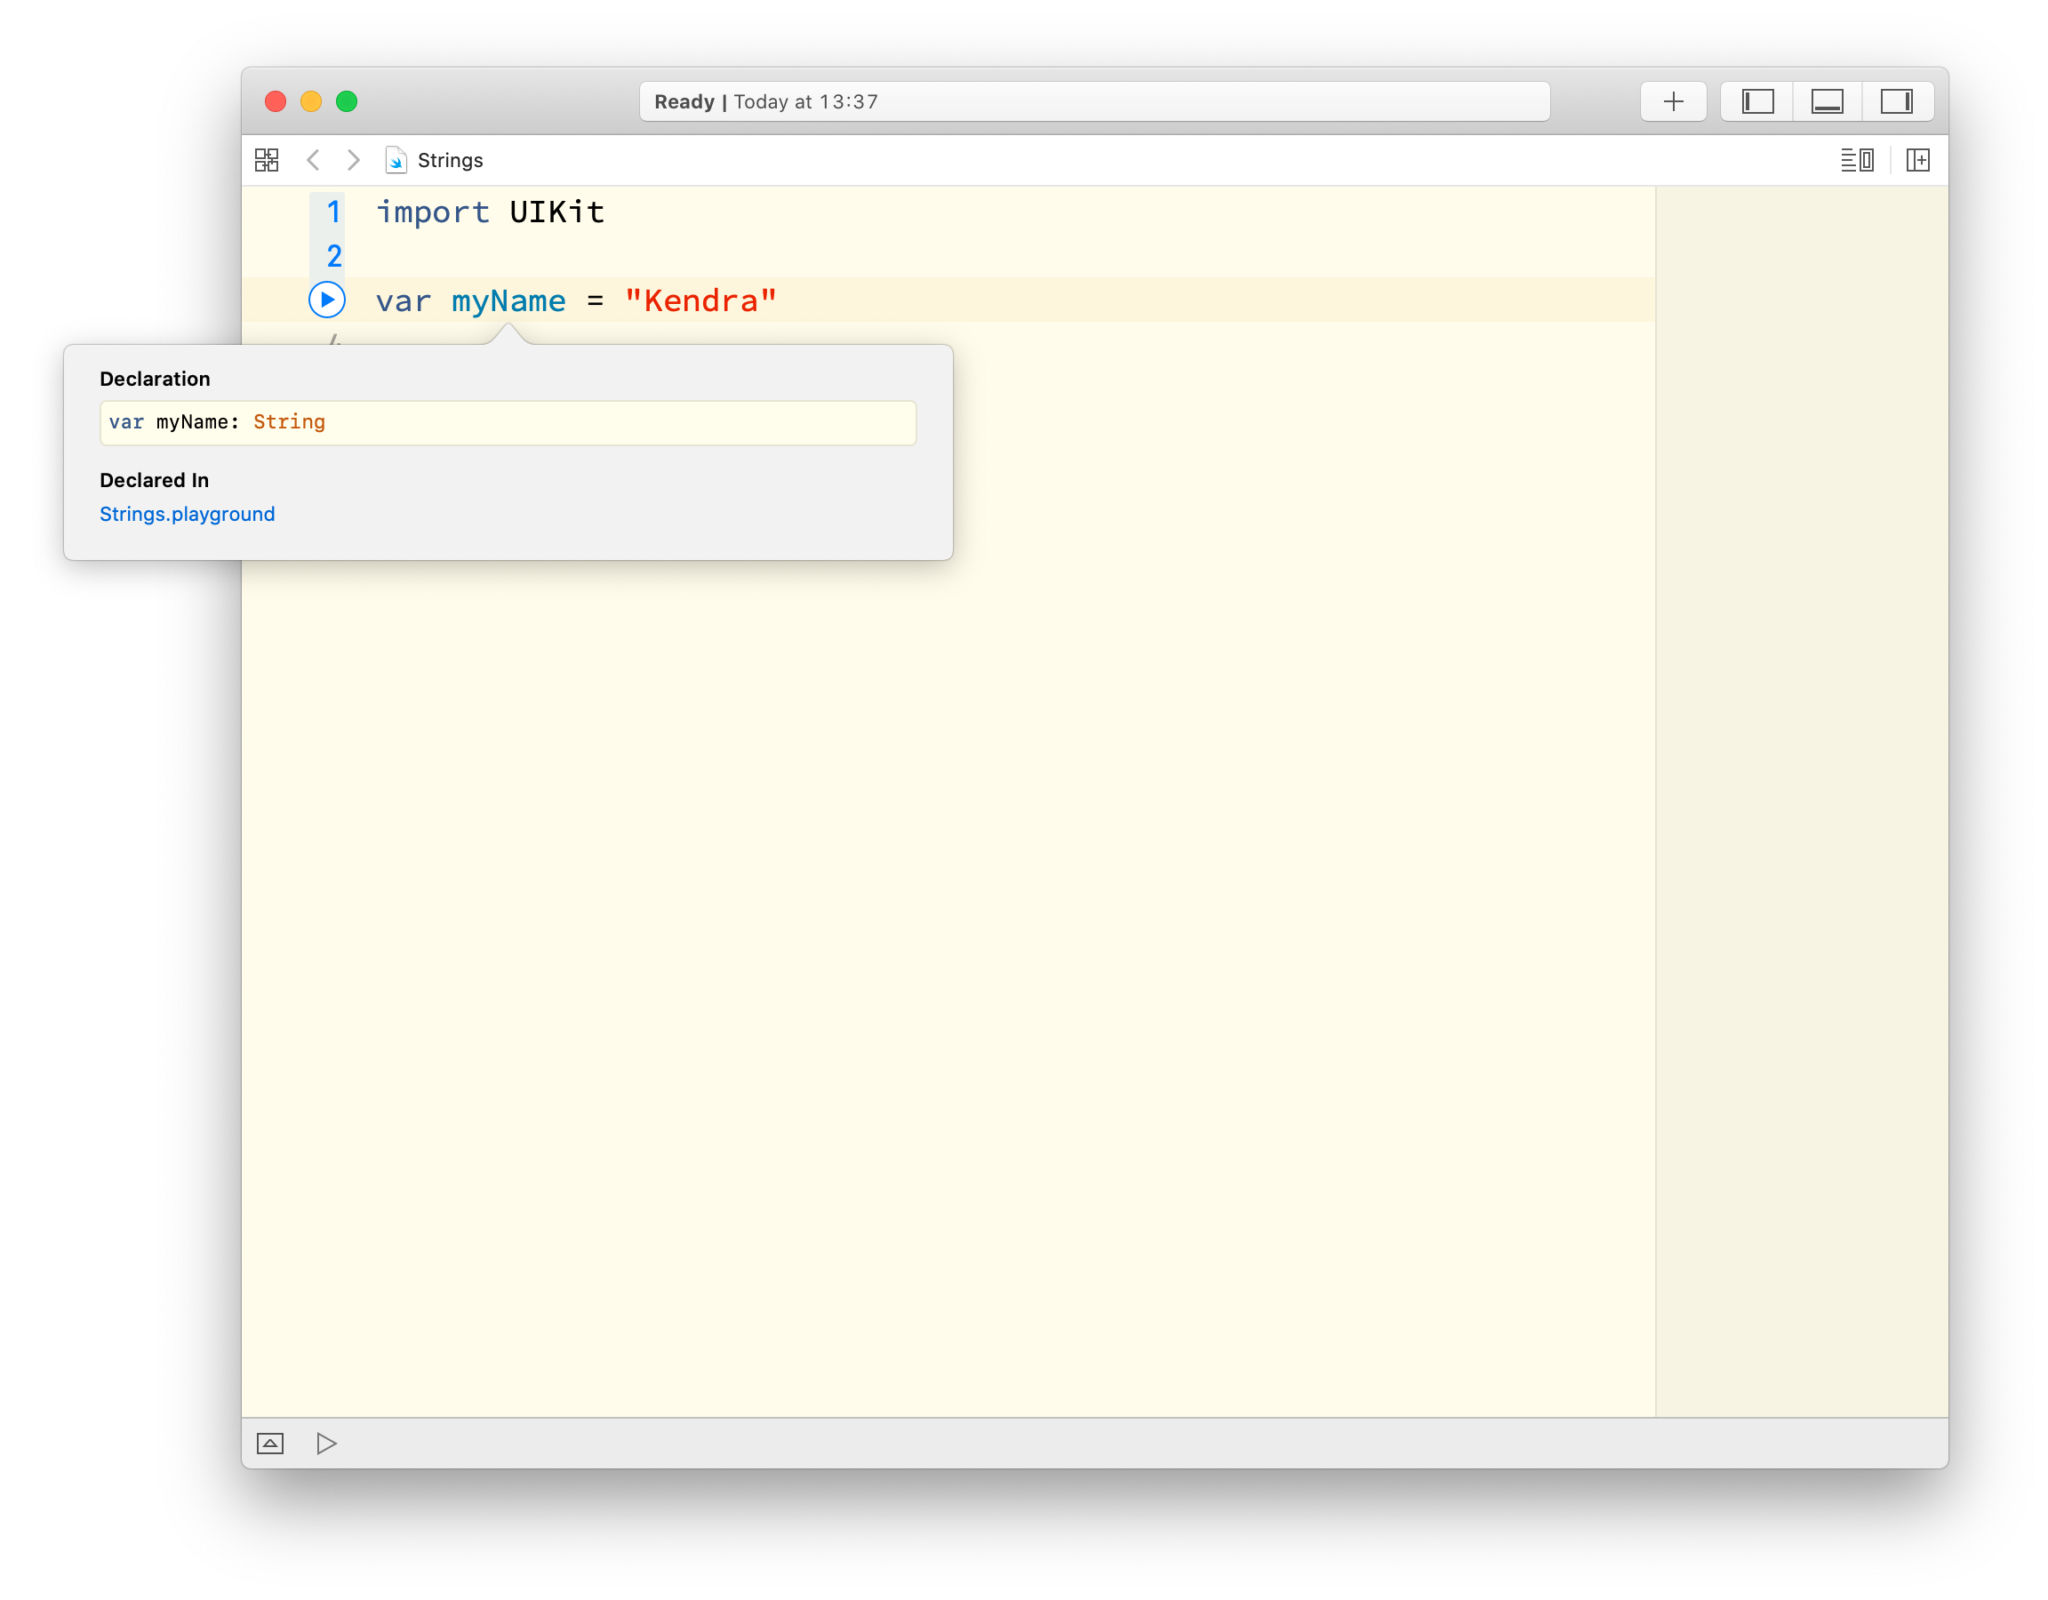Go back with the left chevron
The image size is (2048, 1600).
point(313,160)
